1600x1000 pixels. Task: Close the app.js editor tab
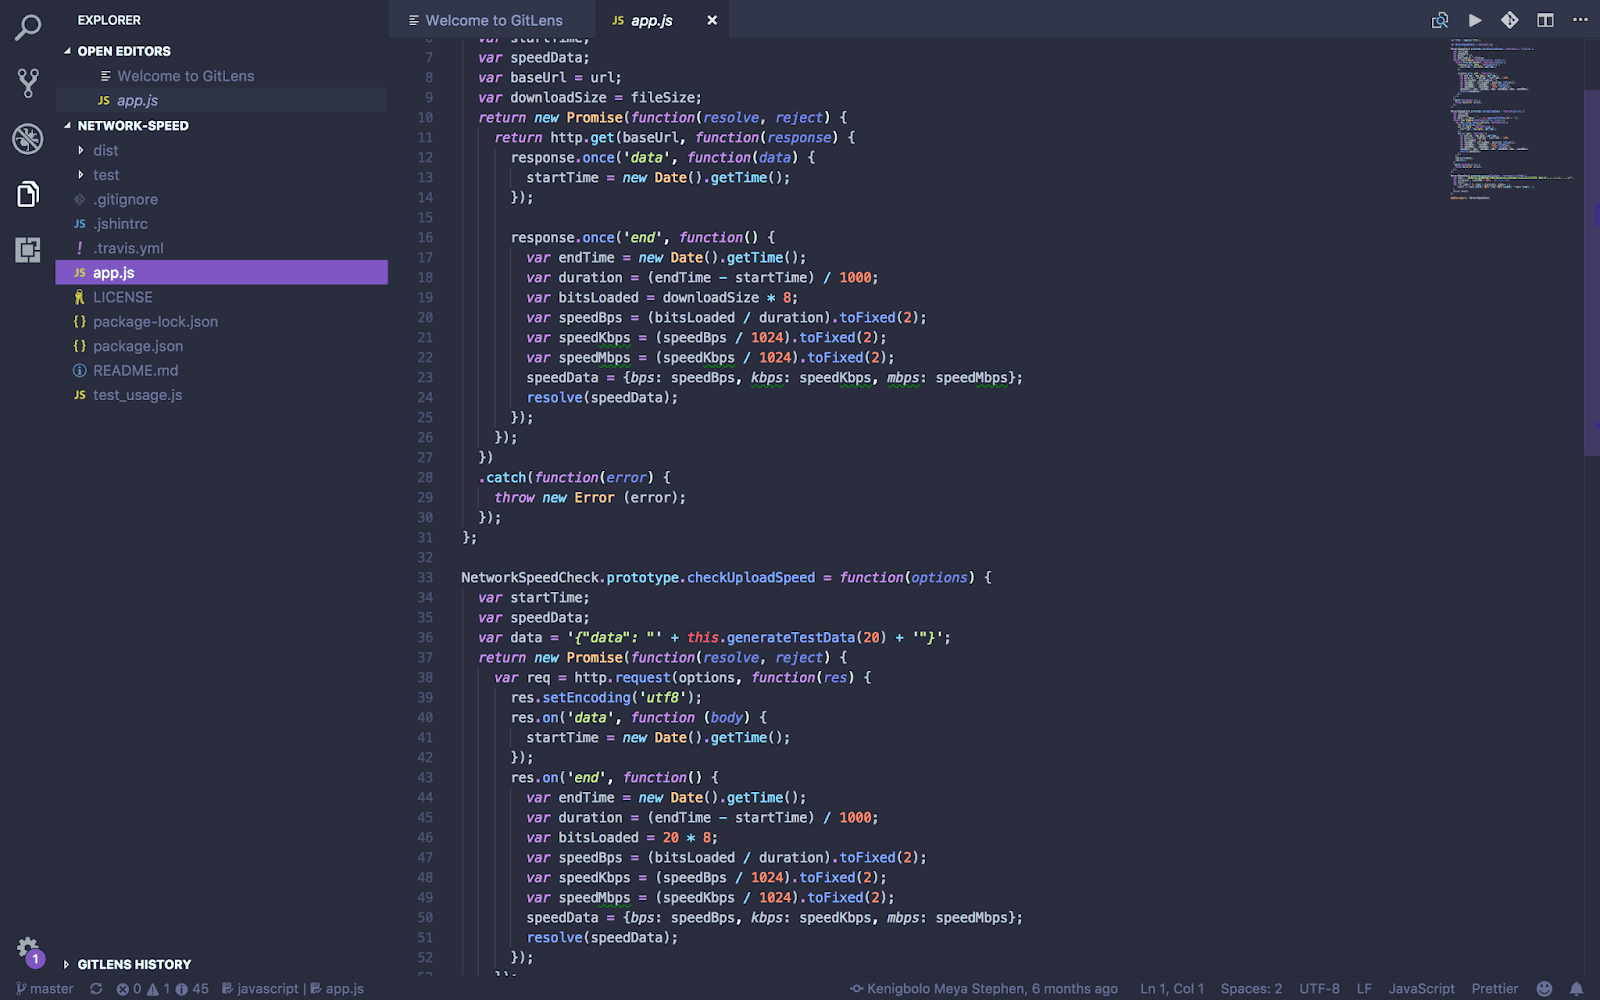712,20
